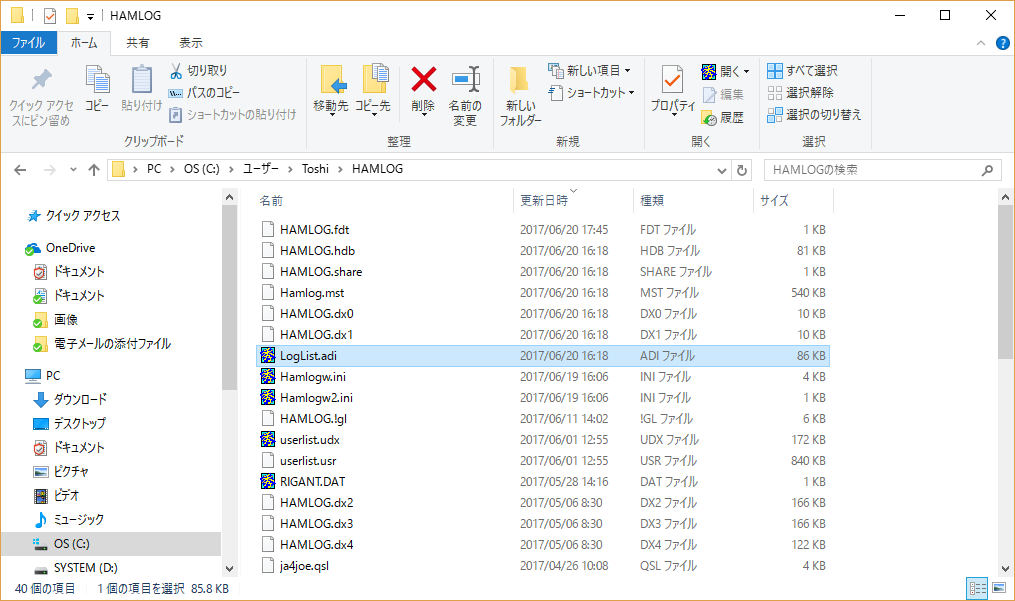The width and height of the screenshot is (1015, 601).
Task: Expand the 開く dropdown arrow
Action: 746,71
